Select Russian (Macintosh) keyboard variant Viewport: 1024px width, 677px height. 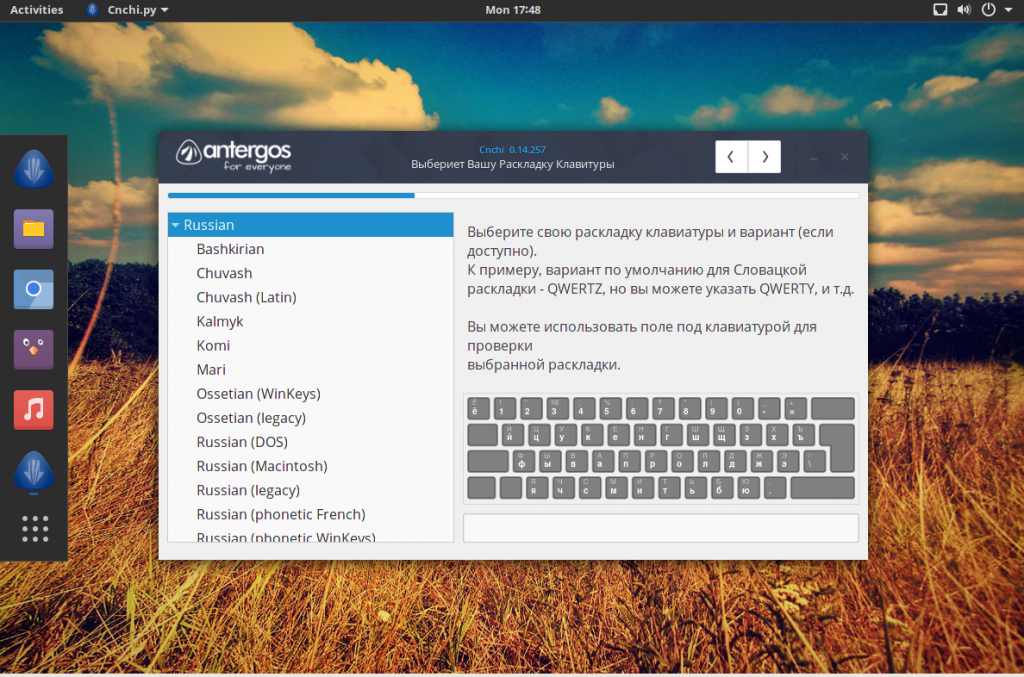tap(261, 466)
